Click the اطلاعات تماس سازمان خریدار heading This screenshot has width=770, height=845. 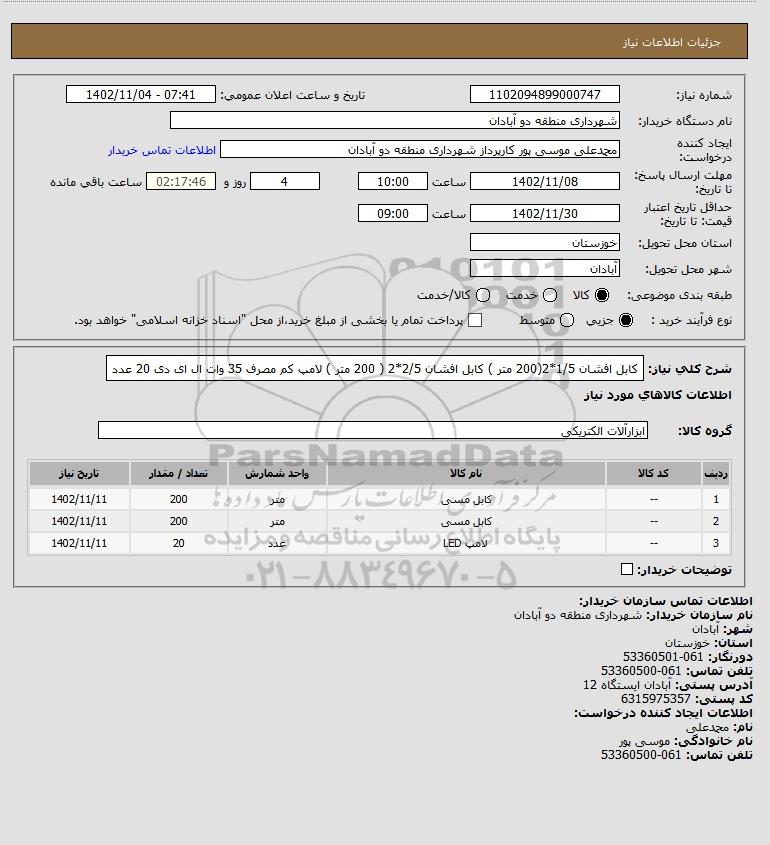point(665,601)
